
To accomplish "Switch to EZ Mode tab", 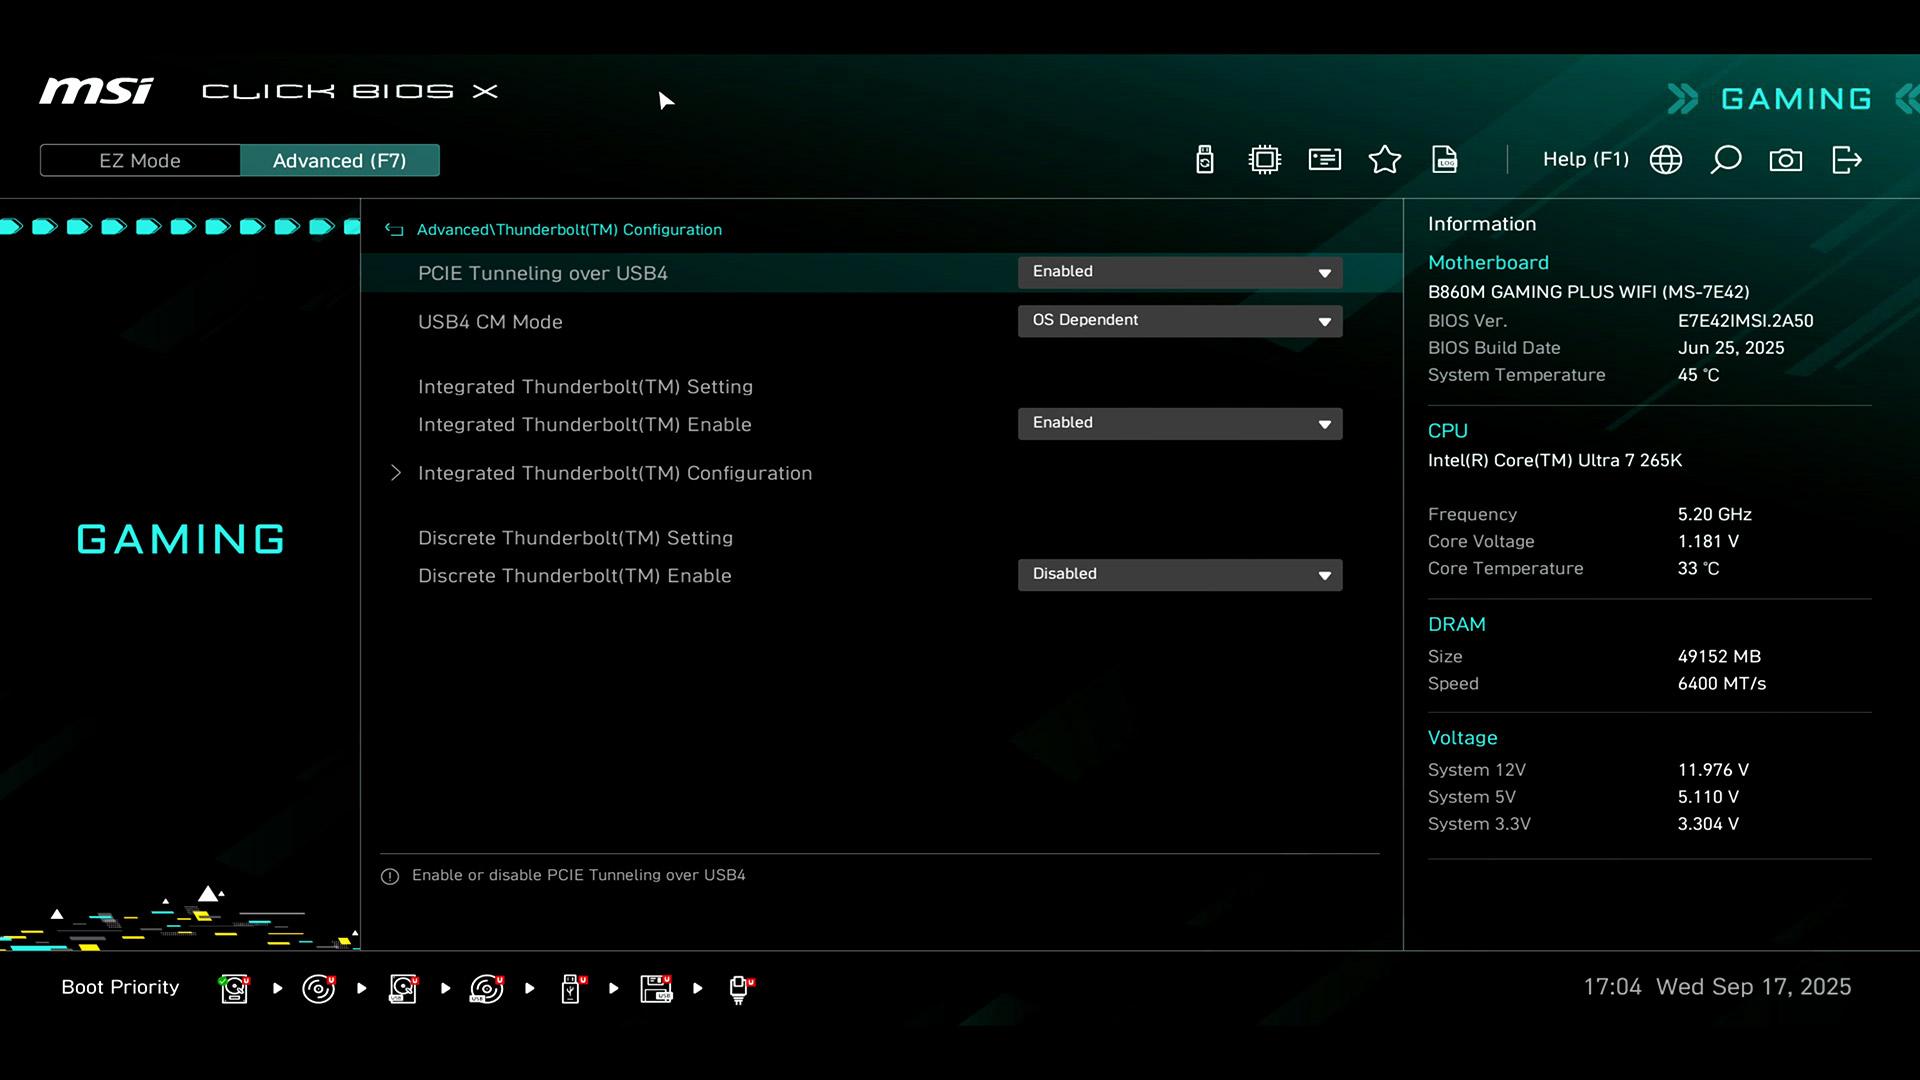I will (140, 160).
